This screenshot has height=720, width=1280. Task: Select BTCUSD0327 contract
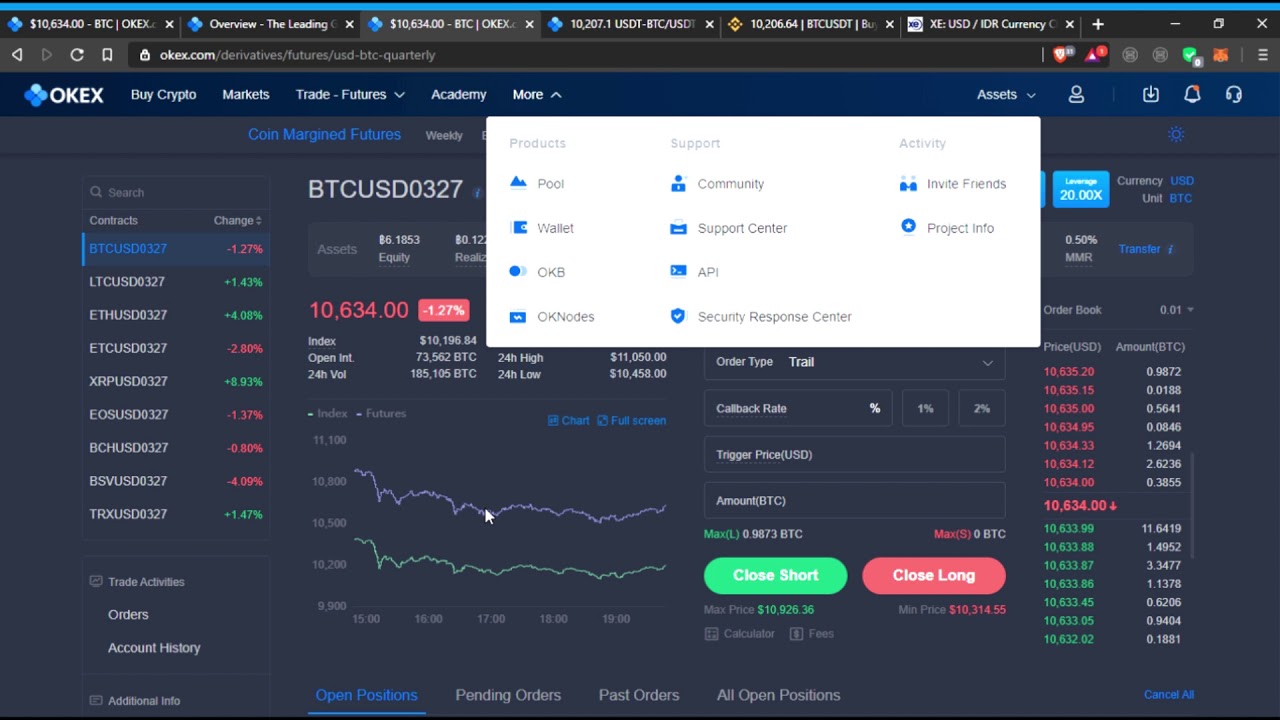click(175, 248)
